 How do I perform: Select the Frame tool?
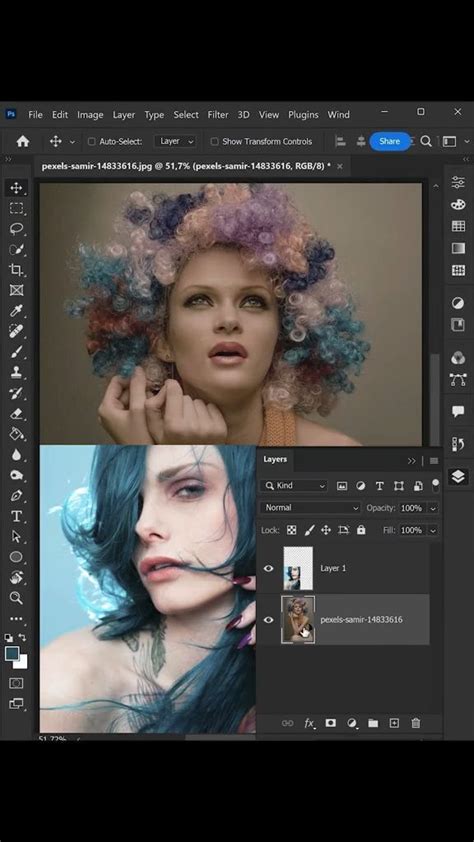[x=16, y=291]
